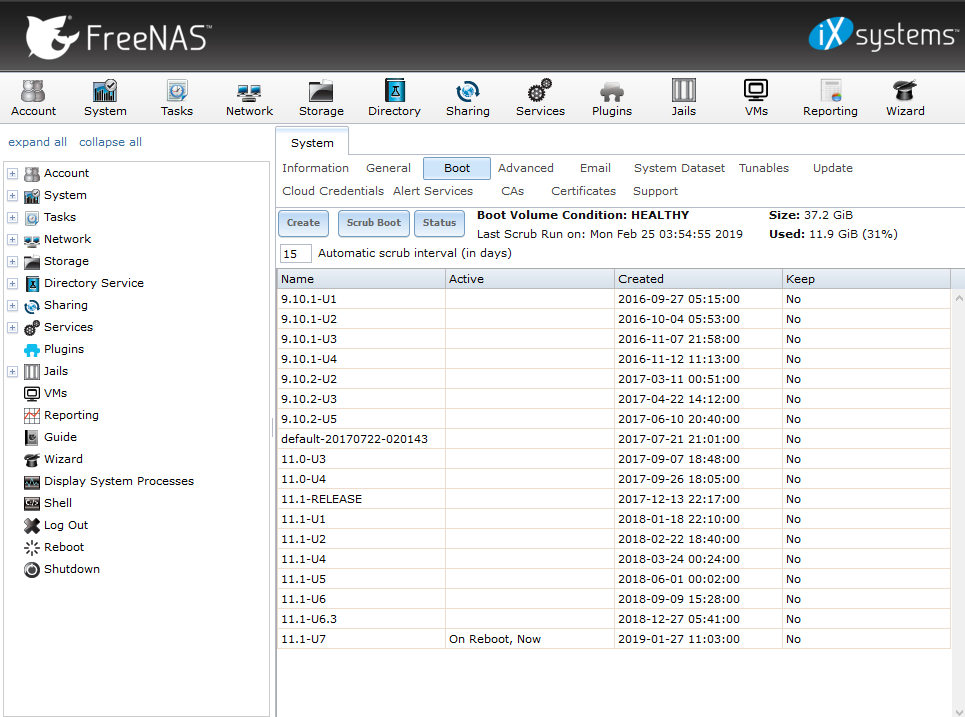Image resolution: width=965 pixels, height=717 pixels.
Task: Open the Shell from the sidebar
Action: click(57, 503)
